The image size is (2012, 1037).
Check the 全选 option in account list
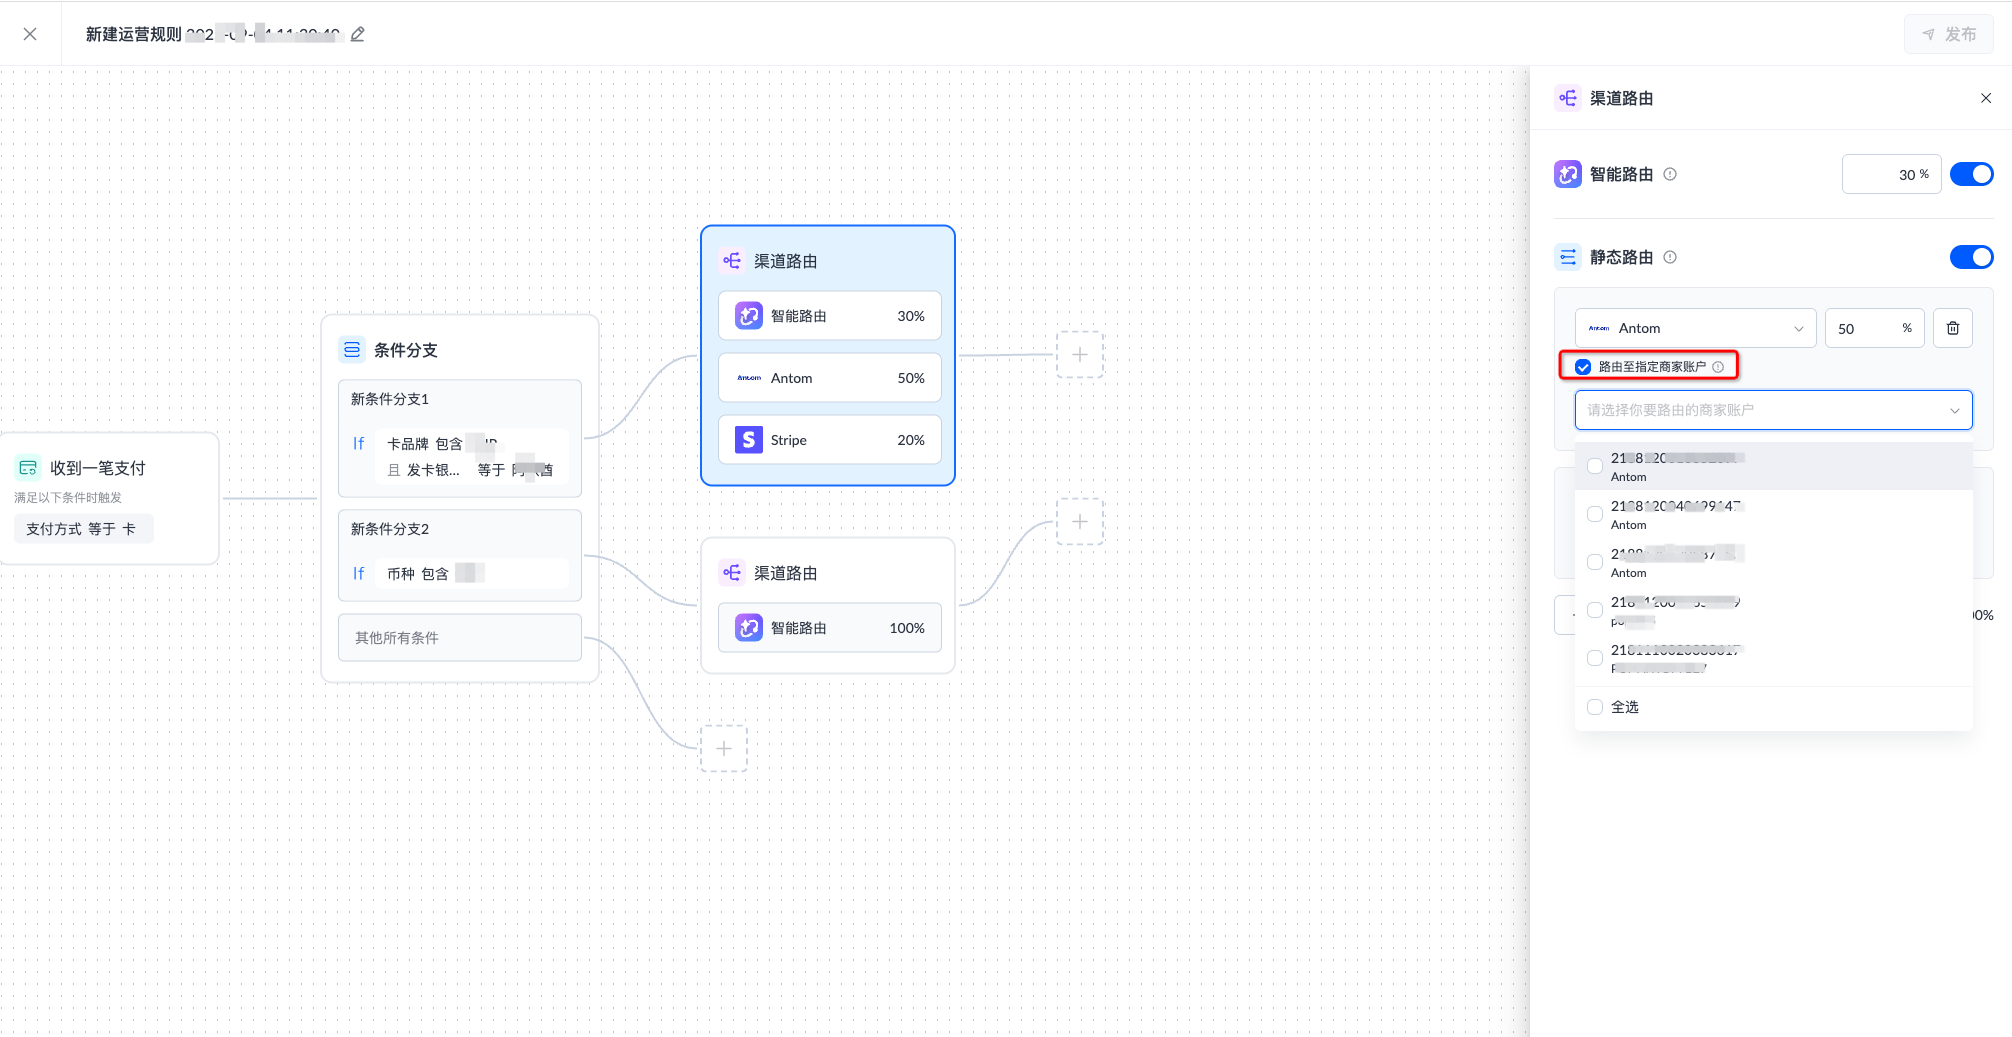click(x=1595, y=707)
